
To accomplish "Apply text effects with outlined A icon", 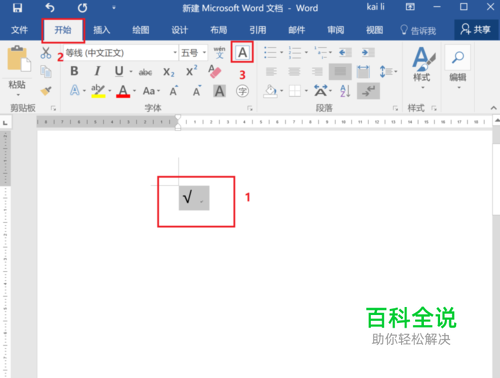I will tap(75, 90).
